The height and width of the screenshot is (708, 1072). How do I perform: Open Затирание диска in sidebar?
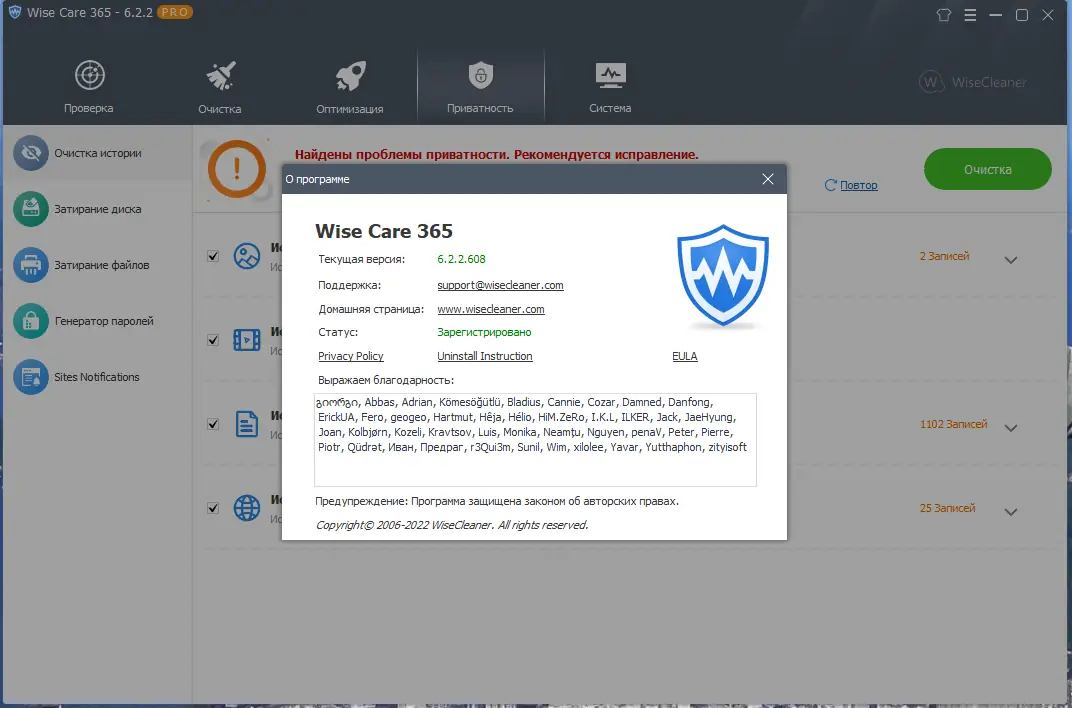[97, 209]
